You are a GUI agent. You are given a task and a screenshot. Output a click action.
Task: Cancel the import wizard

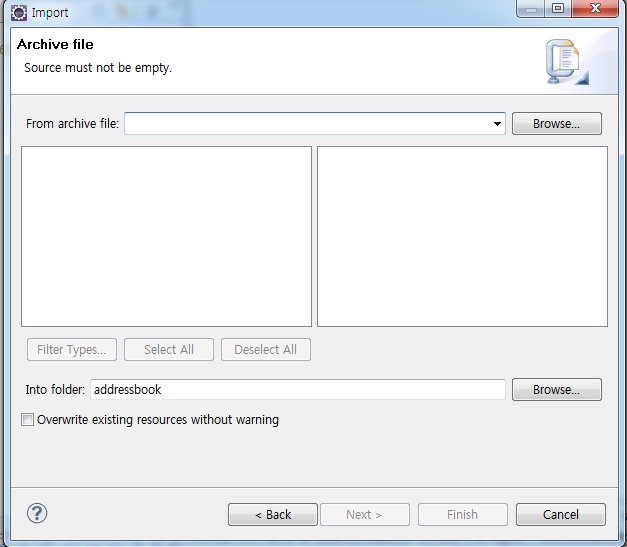(x=560, y=514)
